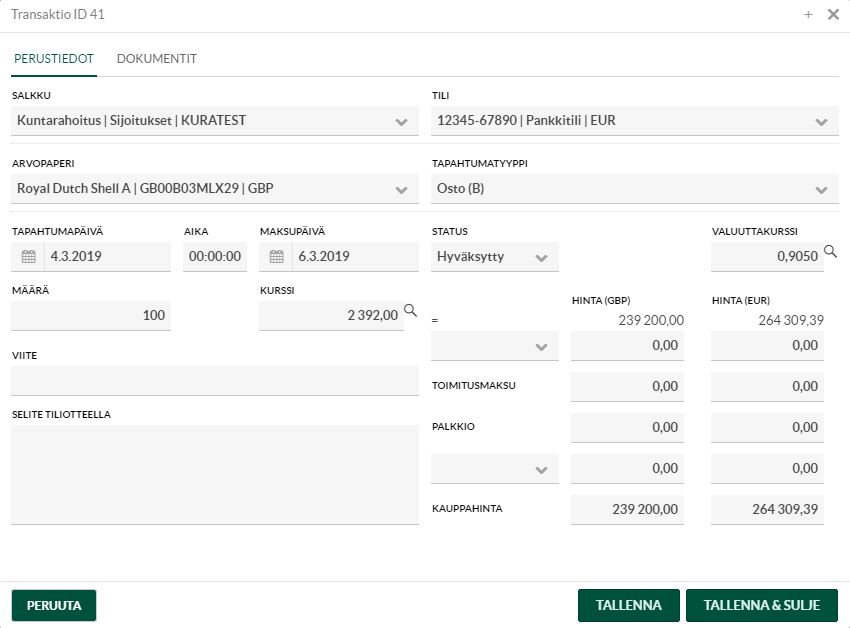Image resolution: width=850 pixels, height=628 pixels.
Task: Open the Tili account dropdown
Action: tap(821, 122)
